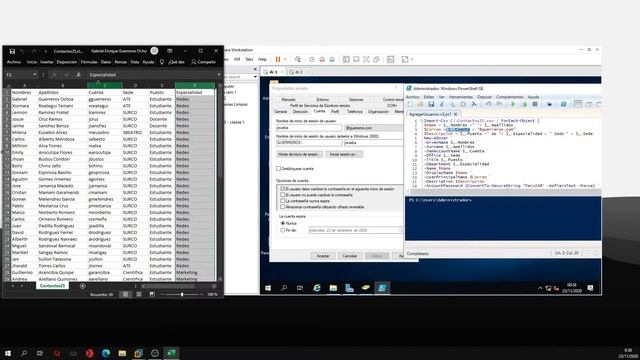Viewport: 640px width, 360px height.
Task: Open VMware power options dropdown arrow
Action: pyautogui.click(x=285, y=59)
